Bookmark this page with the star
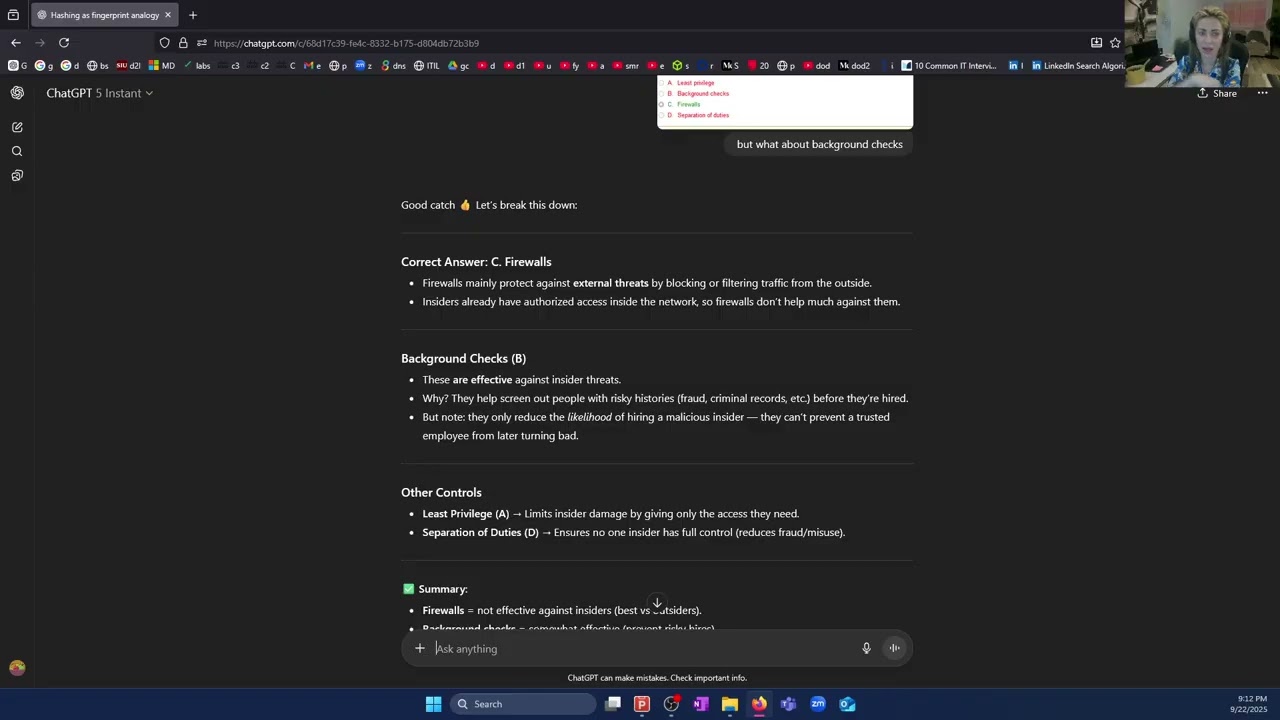 point(1115,43)
